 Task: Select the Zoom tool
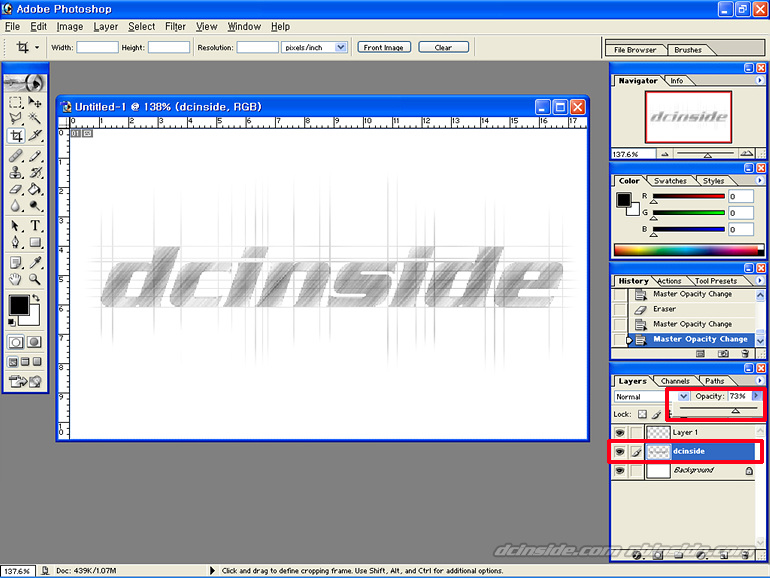point(34,279)
